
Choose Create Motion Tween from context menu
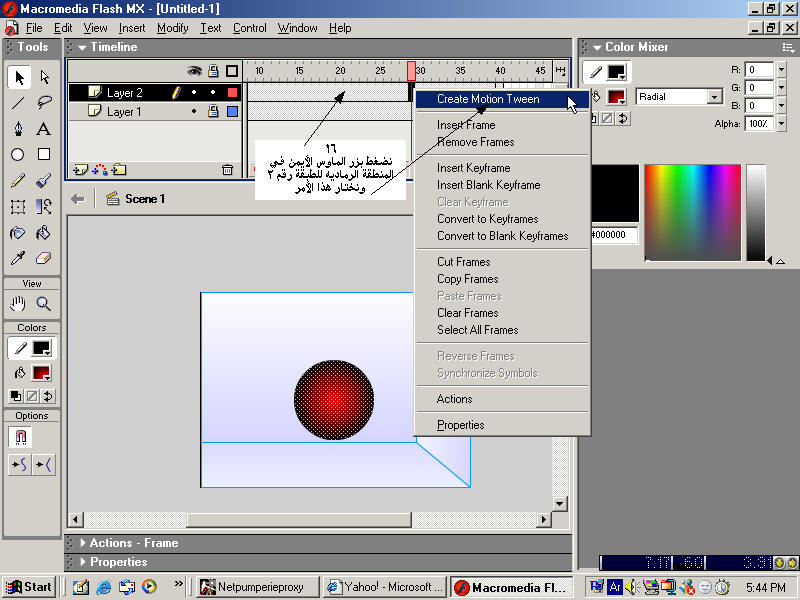pos(503,99)
